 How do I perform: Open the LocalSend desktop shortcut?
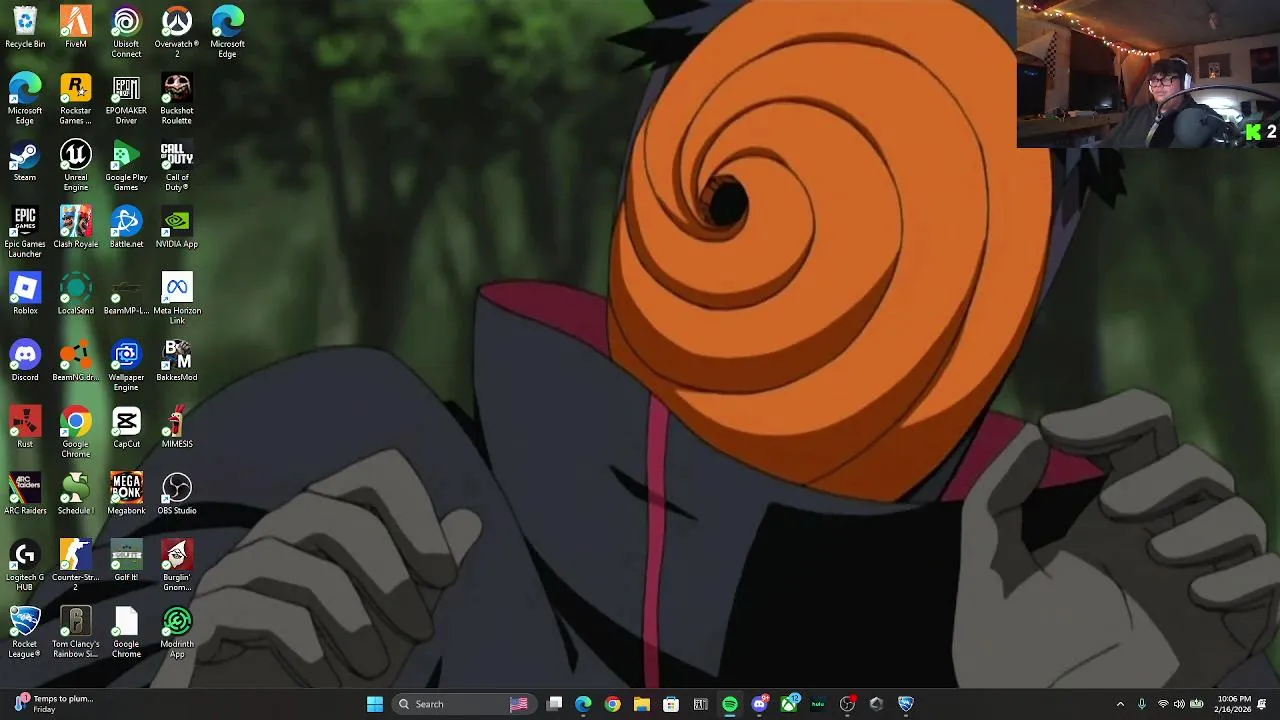(76, 294)
